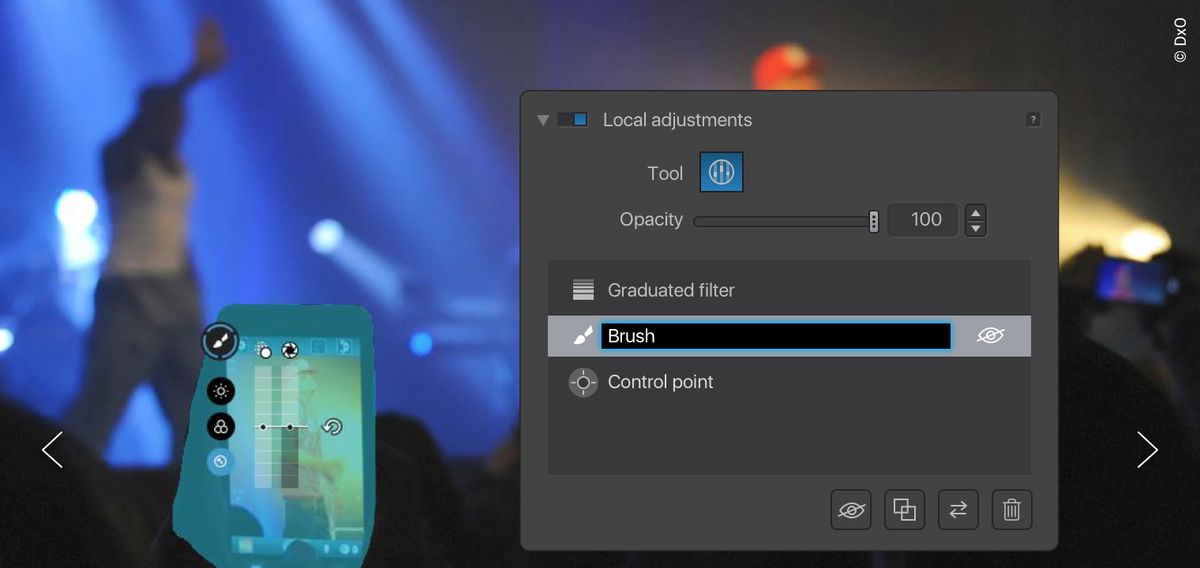Select the Color equalizer three-circles icon
1200x568 pixels.
[221, 427]
